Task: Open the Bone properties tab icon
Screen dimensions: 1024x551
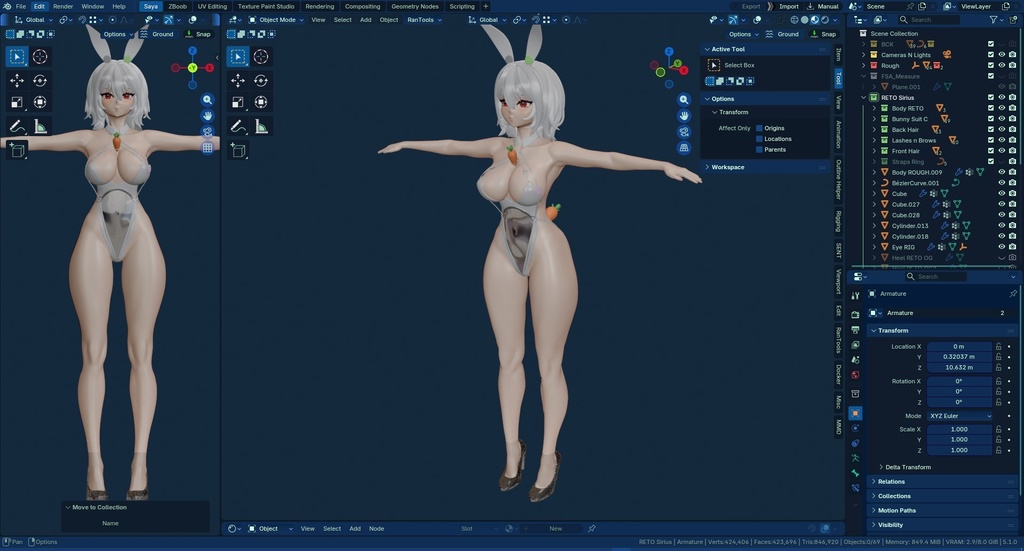Action: 855,473
